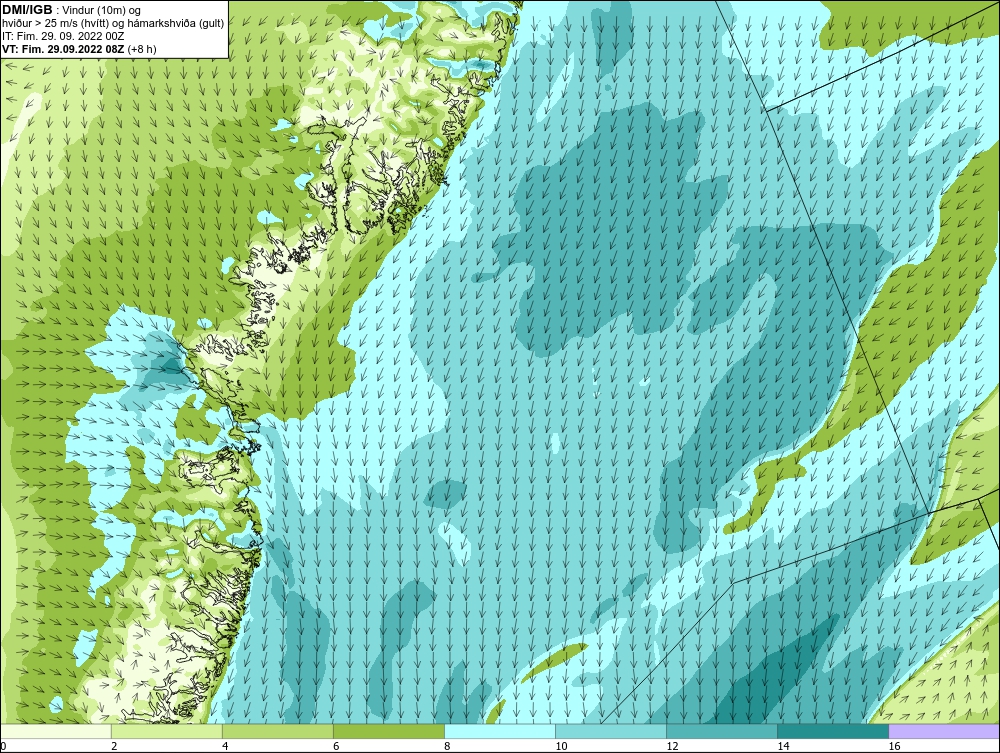Pick the pale cyan legend swatch for 8–10 m/s
The image size is (1000, 753).
click(x=499, y=731)
